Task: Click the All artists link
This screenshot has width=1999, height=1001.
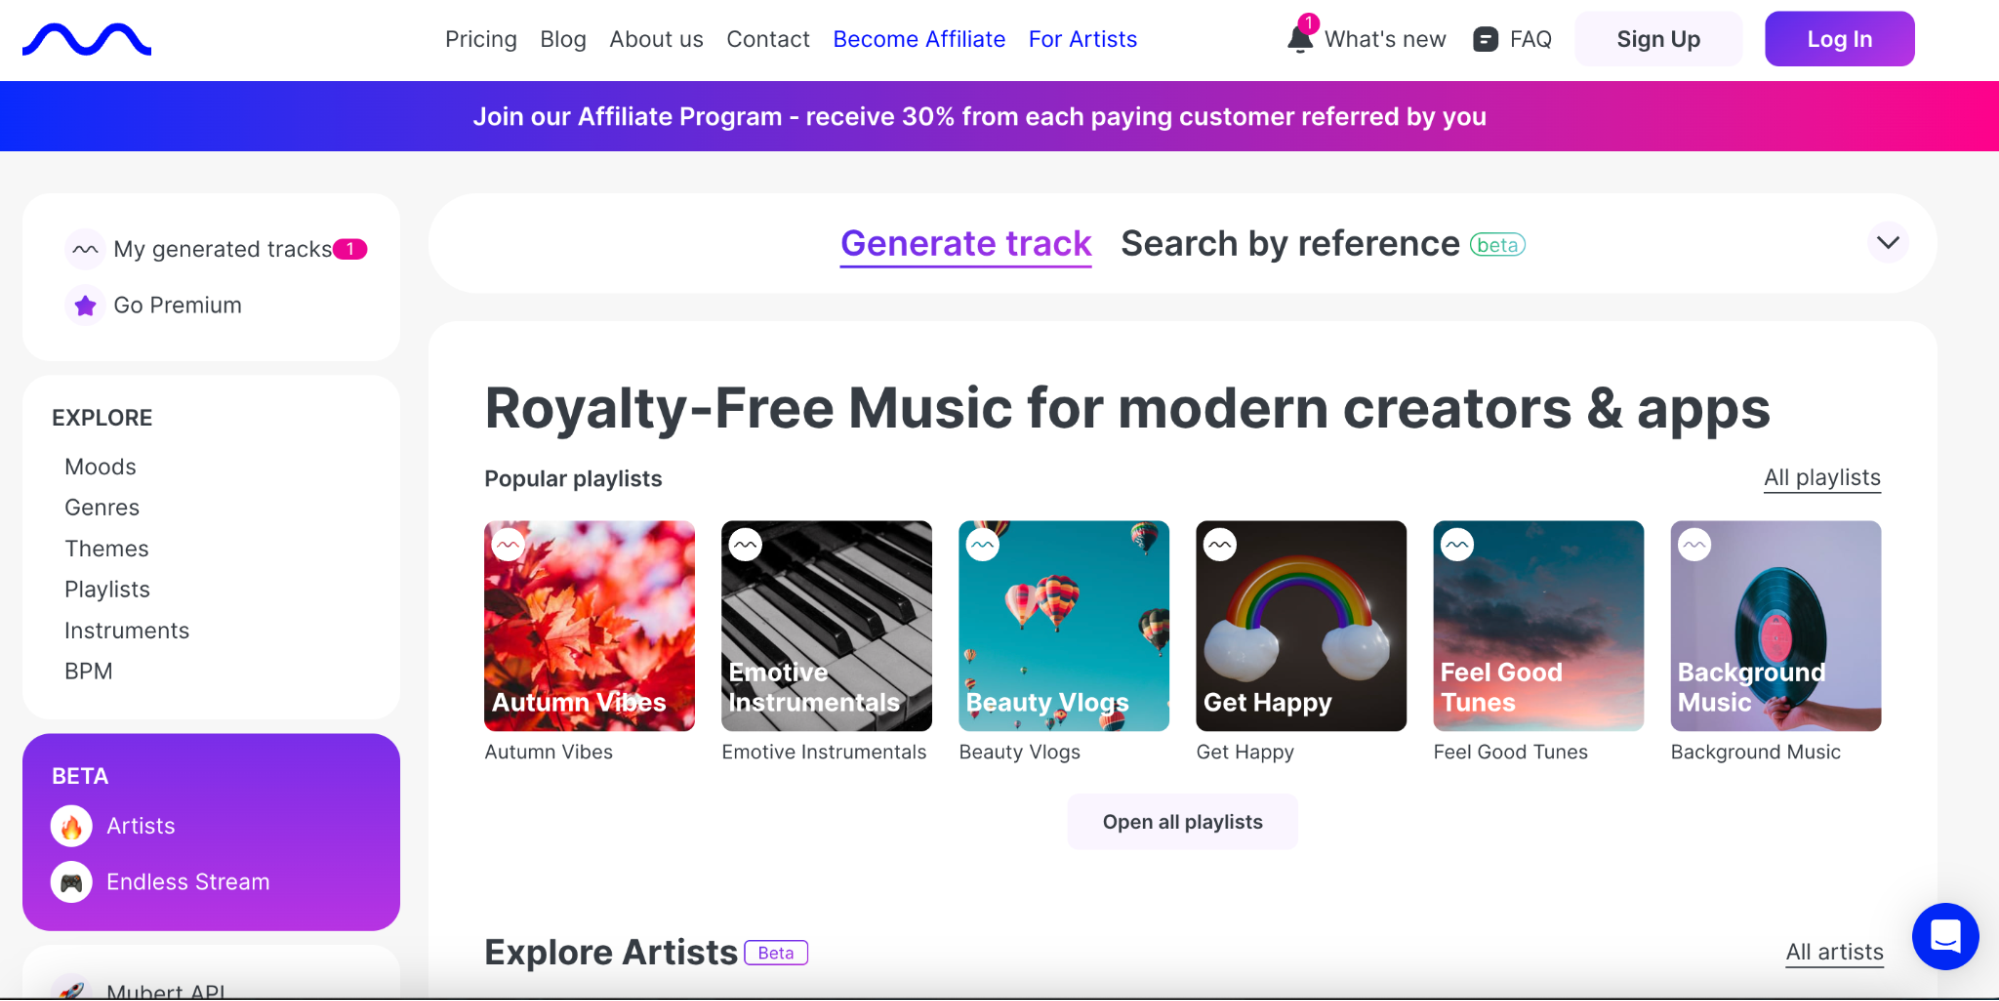Action: (x=1834, y=952)
